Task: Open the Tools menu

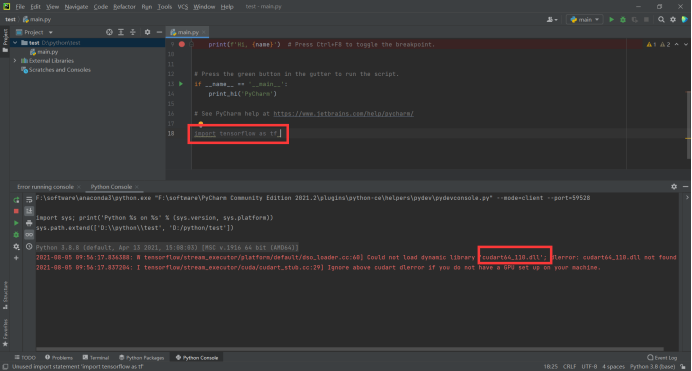Action: coord(165,7)
